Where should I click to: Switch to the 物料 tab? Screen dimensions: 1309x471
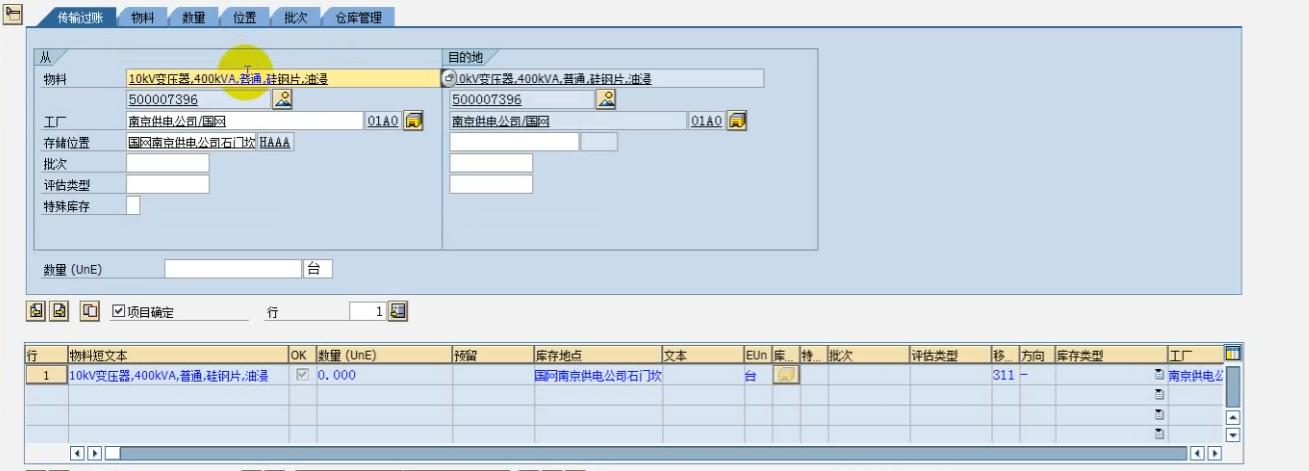[143, 17]
